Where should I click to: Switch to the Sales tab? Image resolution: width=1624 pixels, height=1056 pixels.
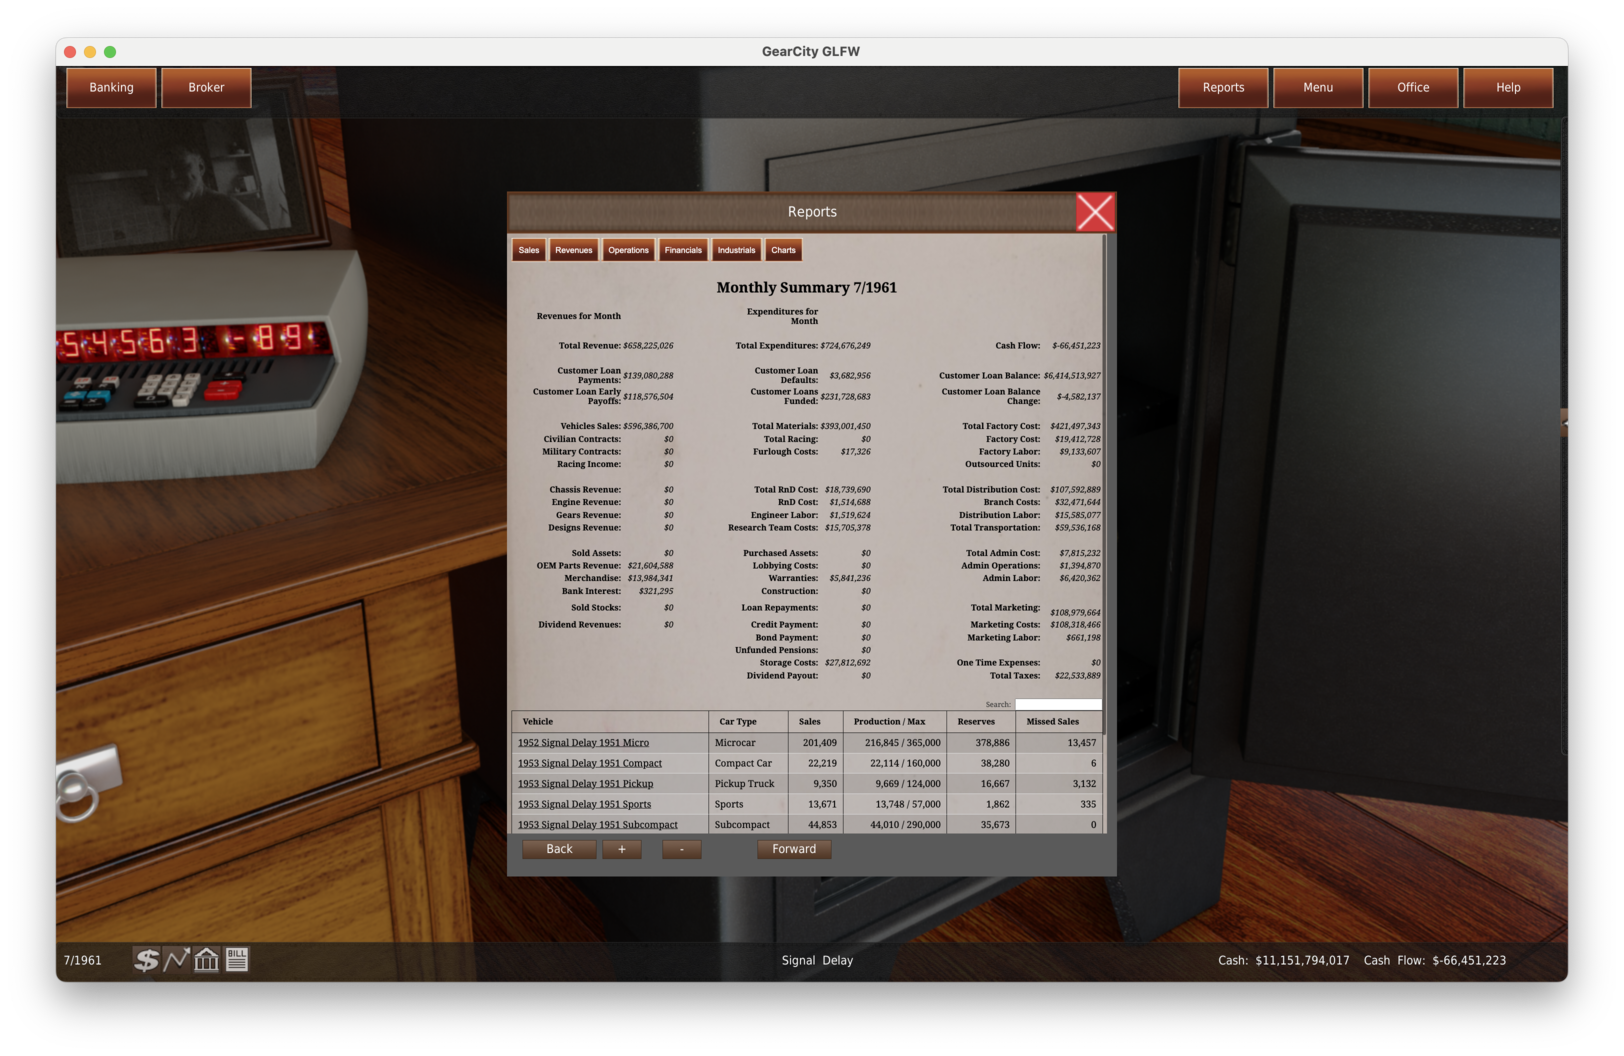[529, 250]
